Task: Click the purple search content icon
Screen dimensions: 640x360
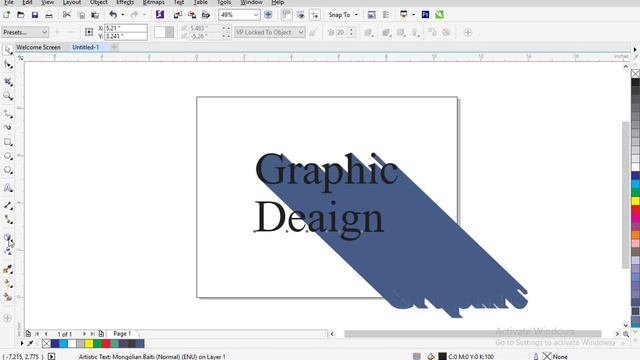Action: [x=160, y=15]
